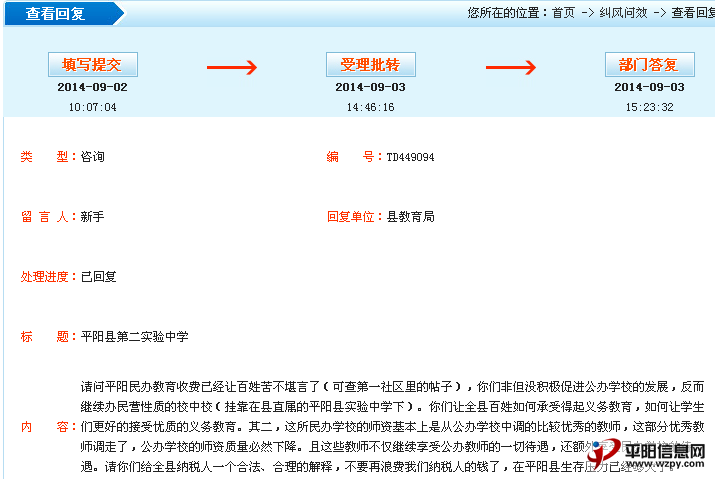
Task: Click the 回复单位 value 县教育局
Action: tap(410, 217)
